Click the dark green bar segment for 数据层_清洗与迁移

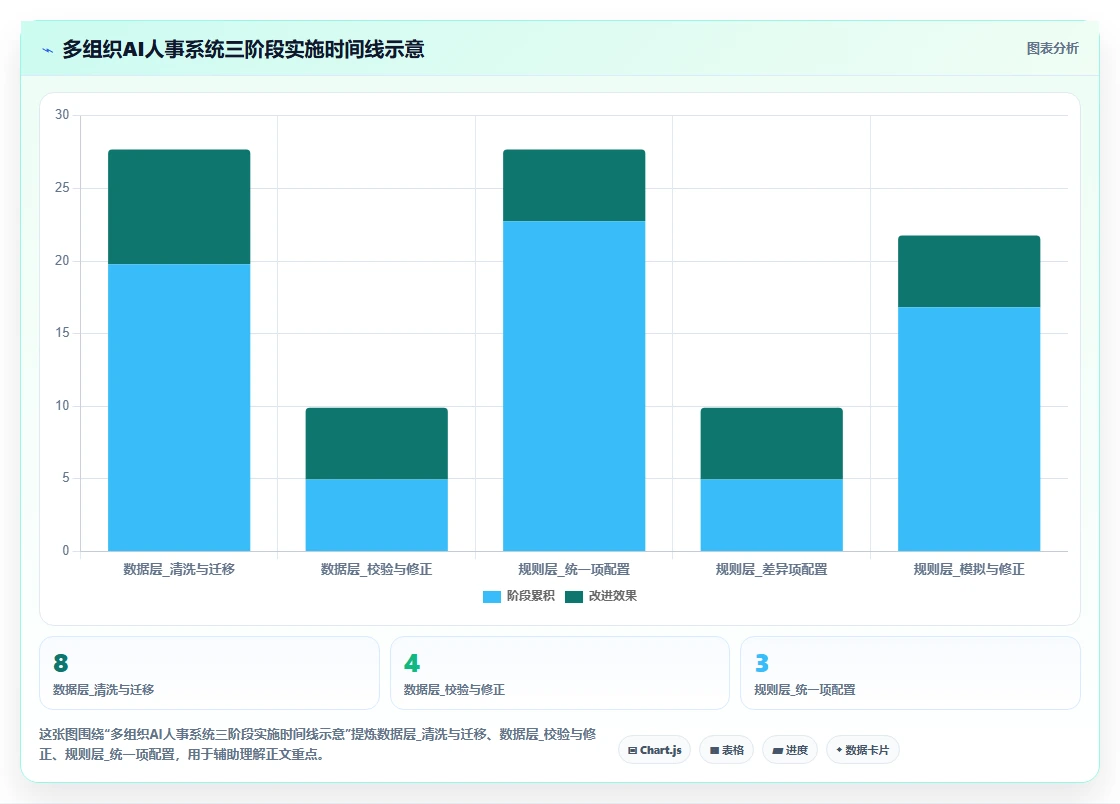pyautogui.click(x=179, y=207)
